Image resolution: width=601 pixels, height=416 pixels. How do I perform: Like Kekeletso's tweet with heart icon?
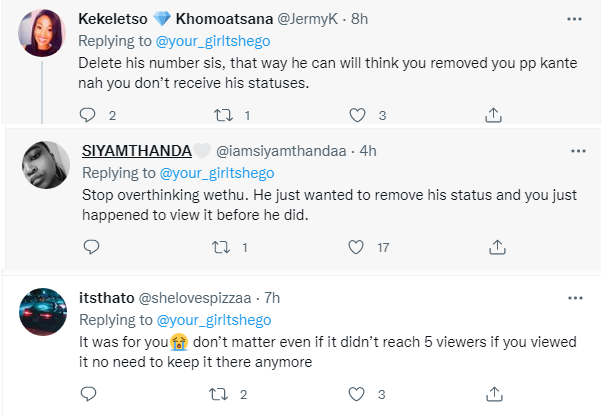tap(357, 115)
